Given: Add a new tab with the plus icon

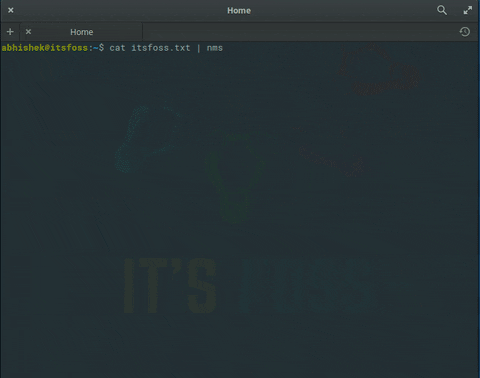Looking at the screenshot, I should (10, 32).
